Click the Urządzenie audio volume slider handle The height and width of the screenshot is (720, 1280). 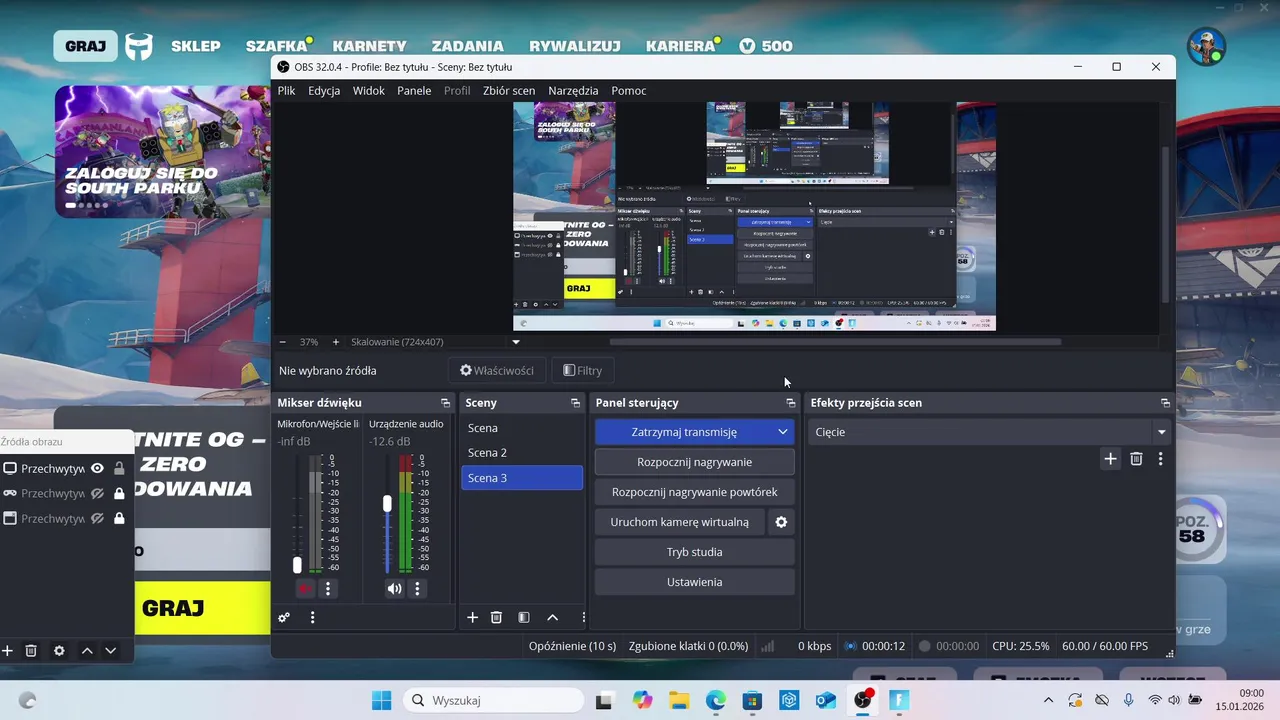tap(387, 504)
